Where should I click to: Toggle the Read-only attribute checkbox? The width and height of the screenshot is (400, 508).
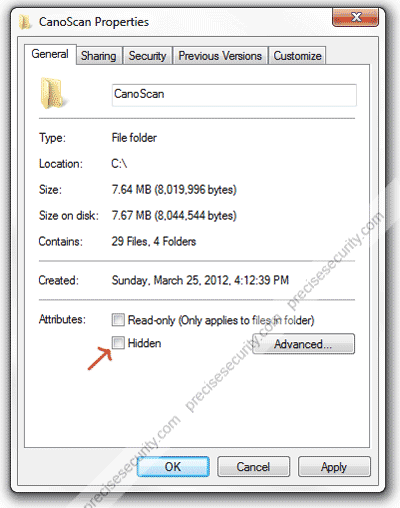(x=118, y=320)
